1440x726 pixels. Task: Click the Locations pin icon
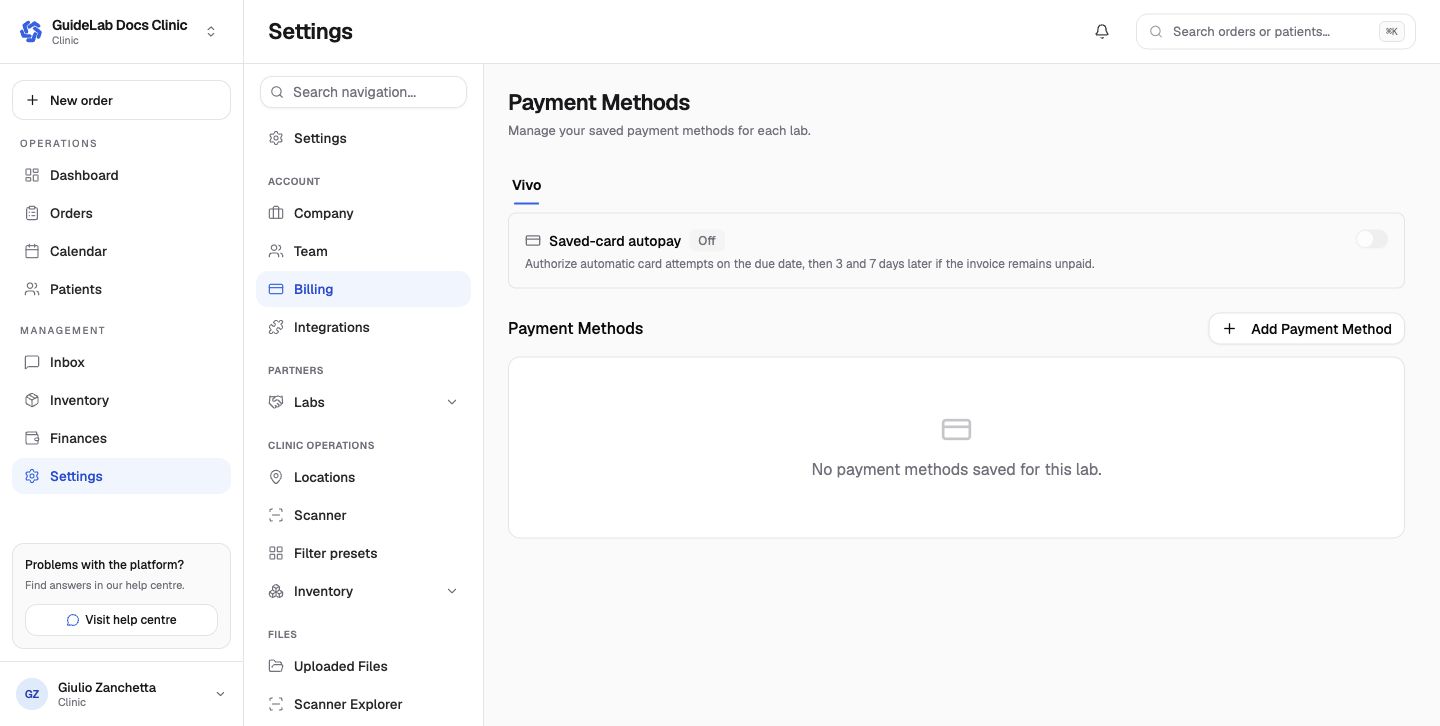(x=276, y=477)
